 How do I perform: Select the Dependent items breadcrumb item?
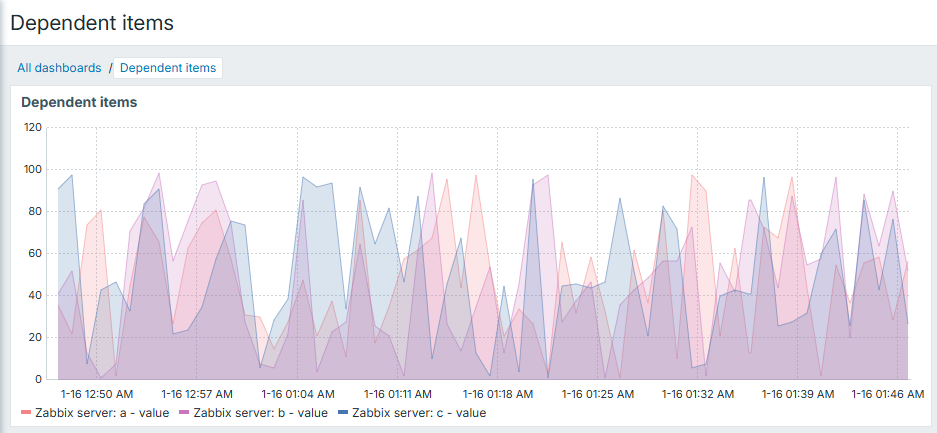(x=168, y=68)
